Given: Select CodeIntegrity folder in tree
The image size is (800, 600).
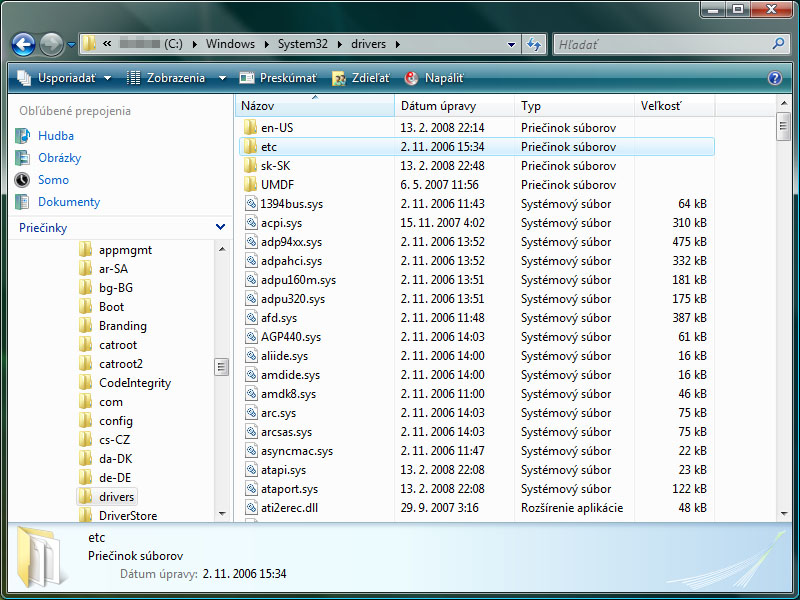Looking at the screenshot, I should pyautogui.click(x=135, y=383).
